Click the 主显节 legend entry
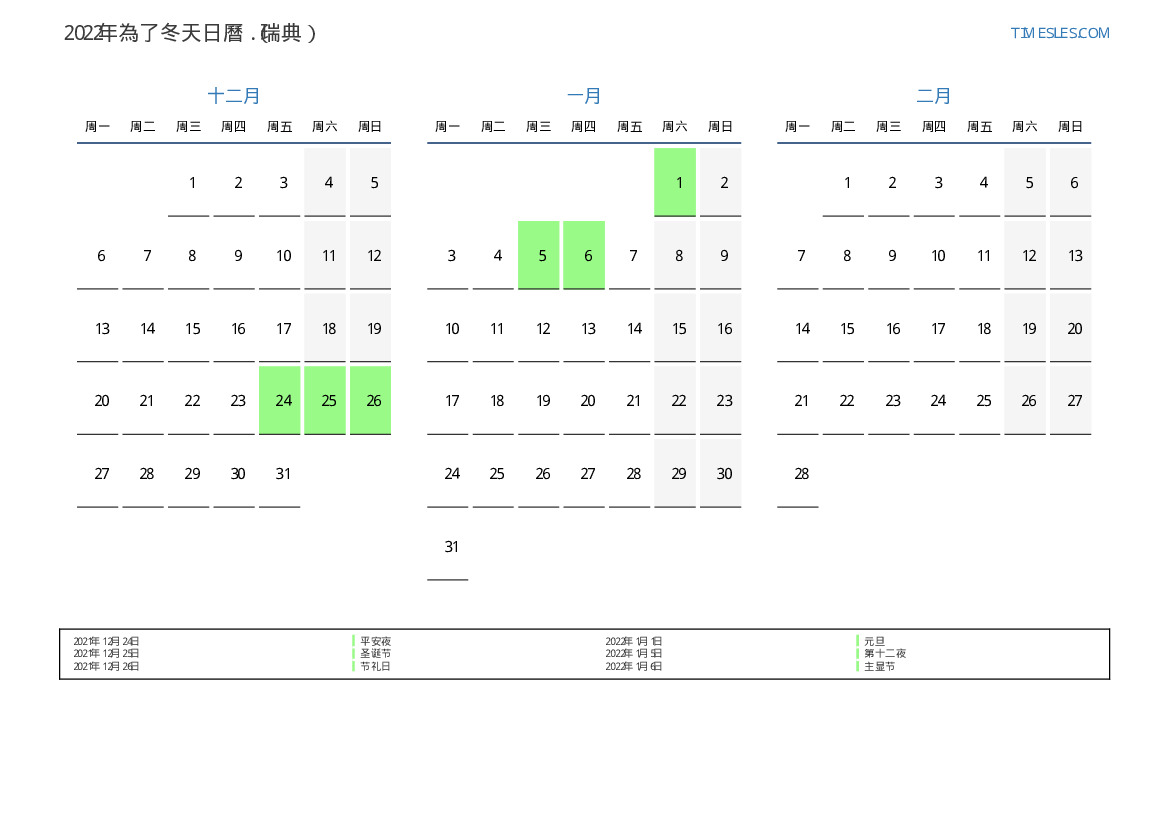 pos(880,666)
